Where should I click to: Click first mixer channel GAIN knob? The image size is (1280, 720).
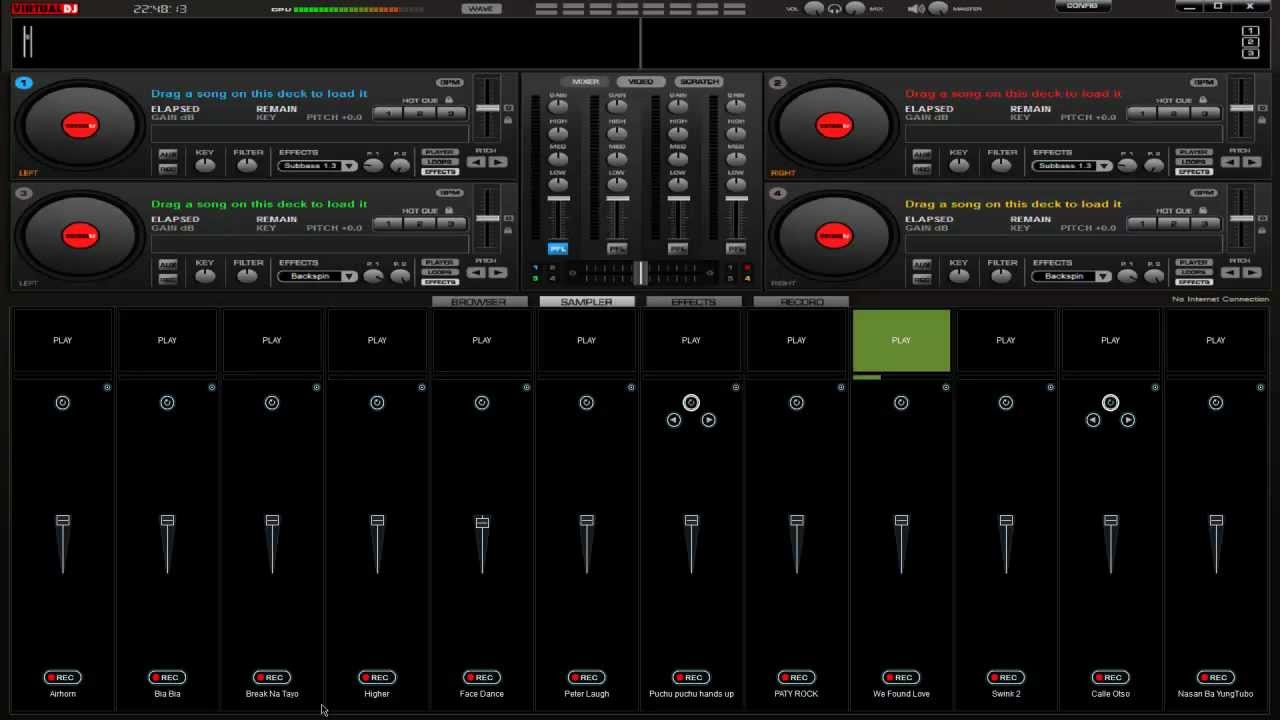tap(558, 106)
